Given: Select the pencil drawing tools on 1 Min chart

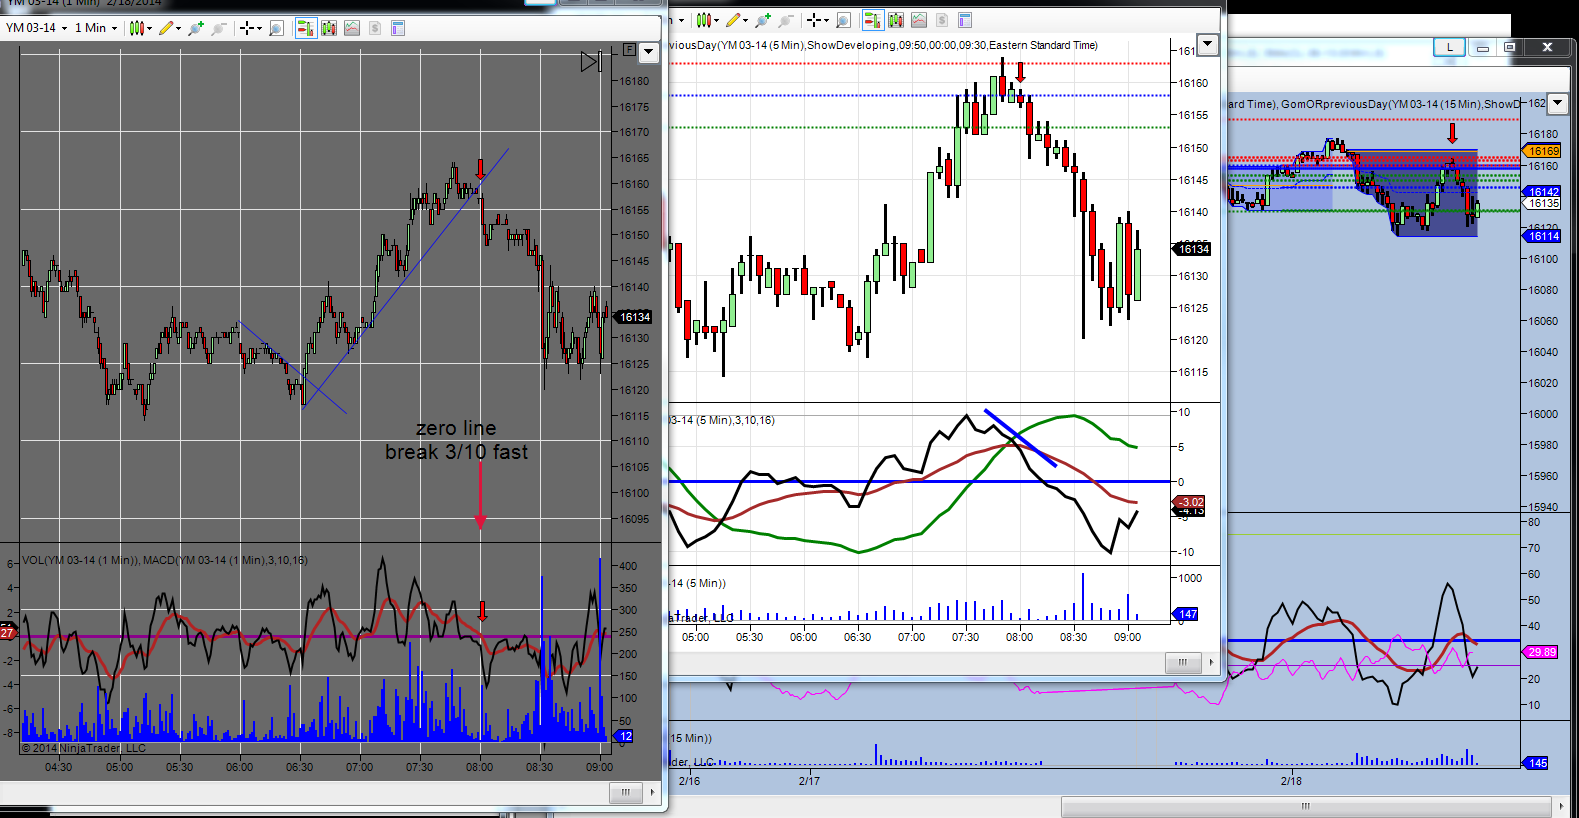Looking at the screenshot, I should (x=166, y=28).
